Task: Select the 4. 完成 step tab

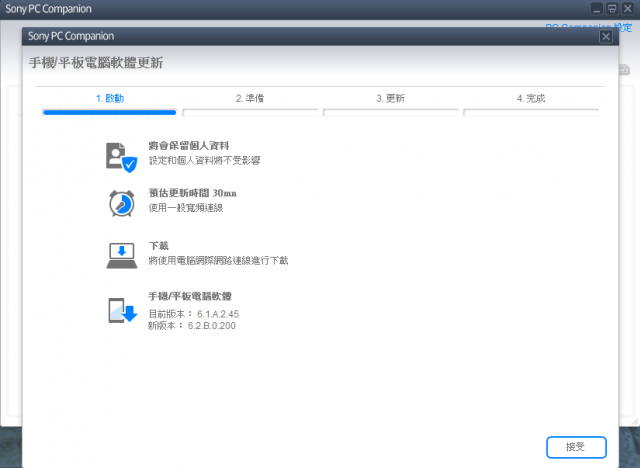Action: coord(531,98)
